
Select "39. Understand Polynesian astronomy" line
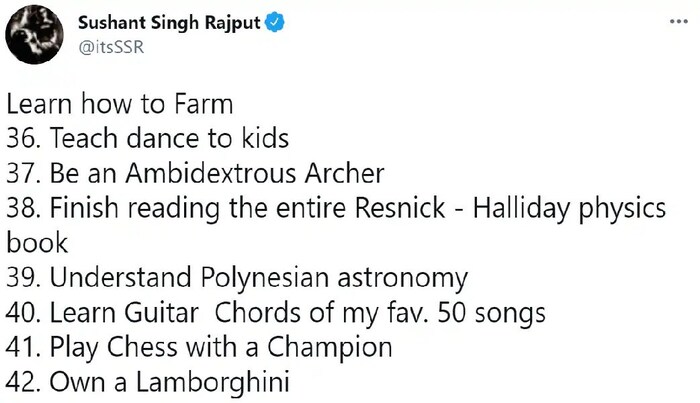[x=237, y=277]
